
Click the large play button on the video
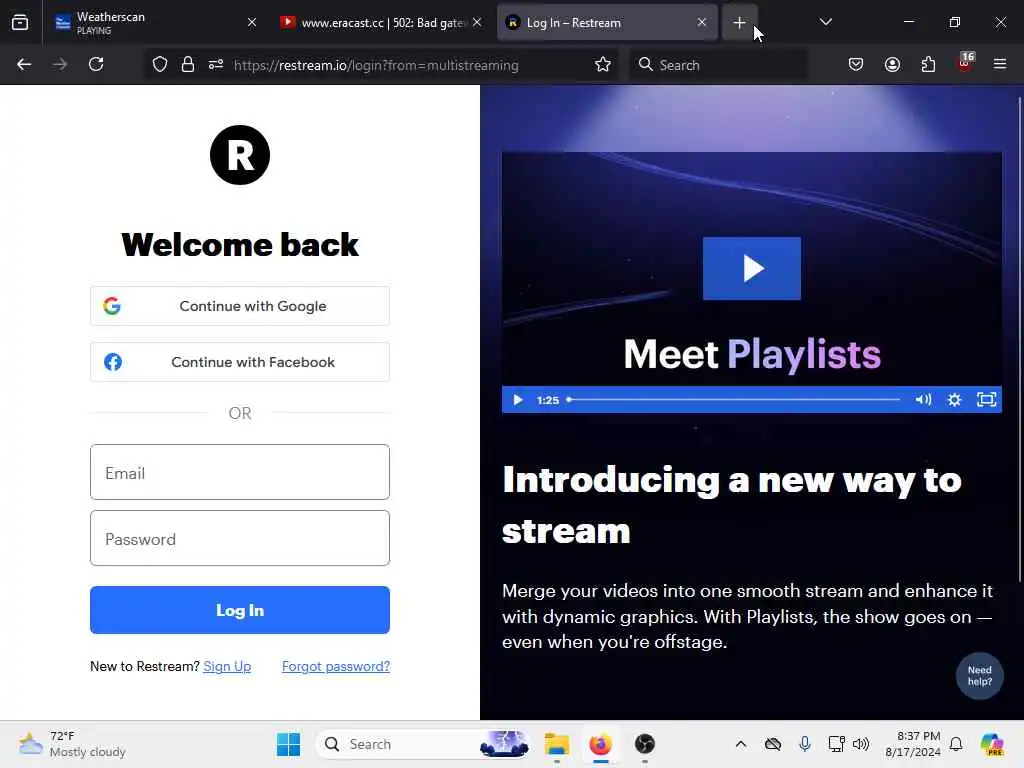click(752, 268)
